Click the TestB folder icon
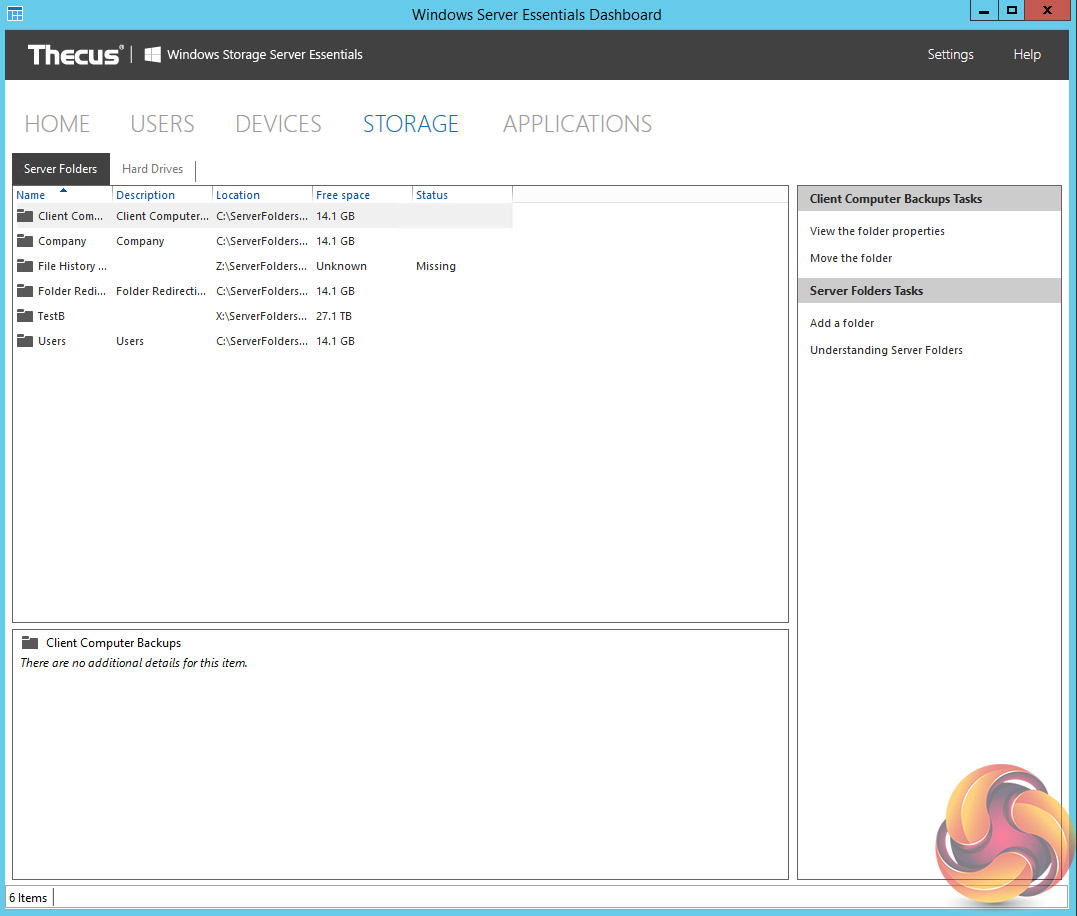Image resolution: width=1077 pixels, height=916 pixels. coord(25,316)
